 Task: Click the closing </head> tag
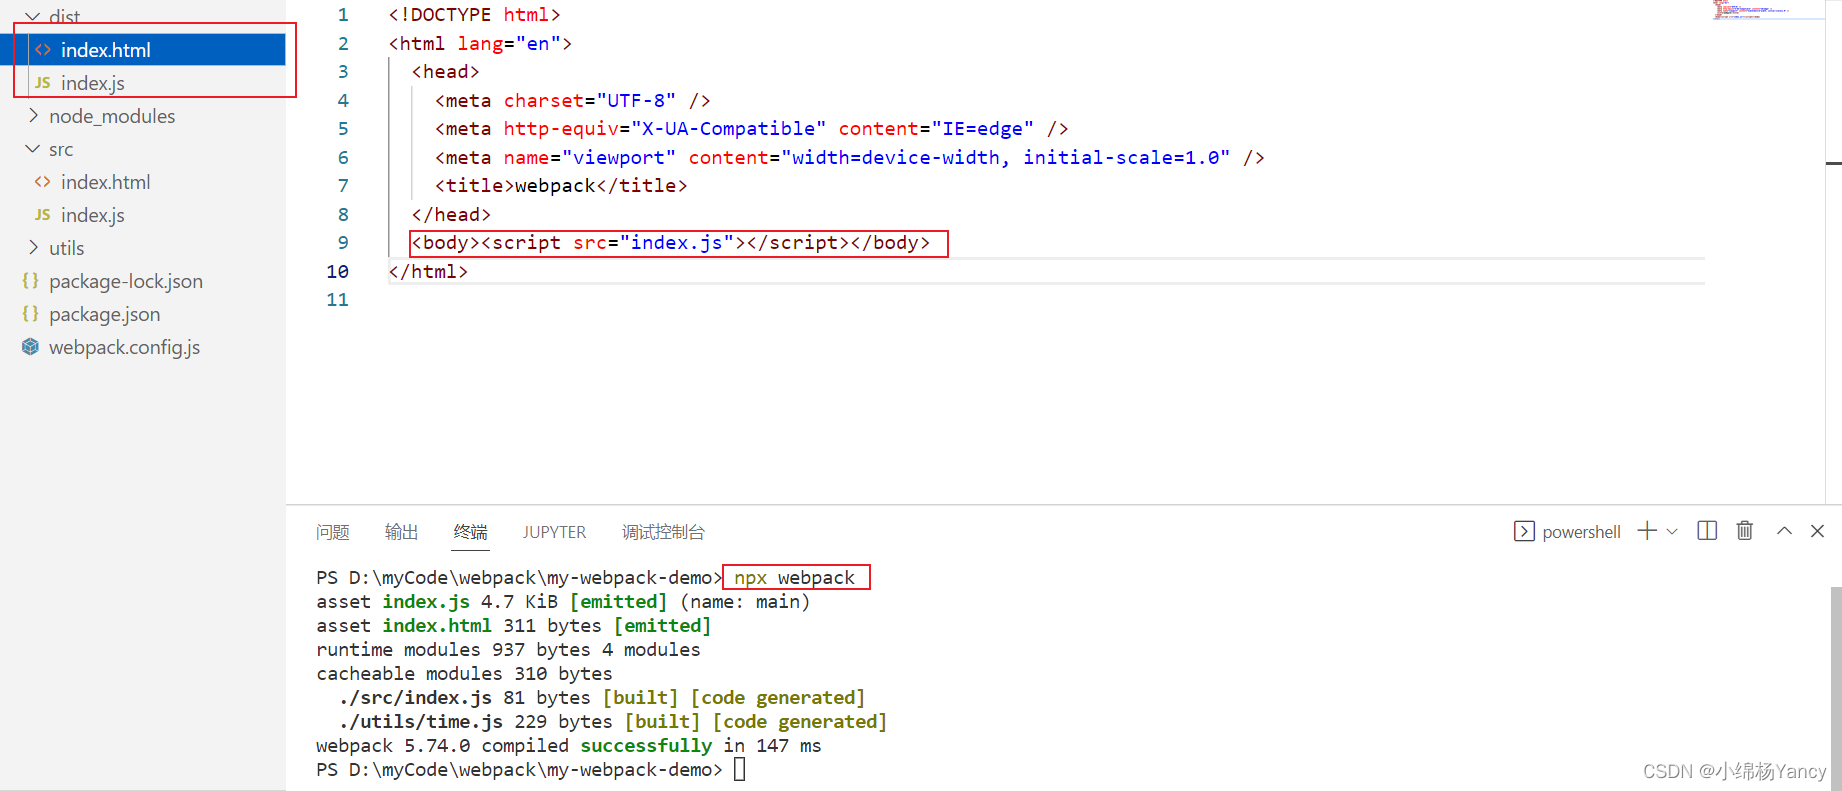(x=451, y=215)
